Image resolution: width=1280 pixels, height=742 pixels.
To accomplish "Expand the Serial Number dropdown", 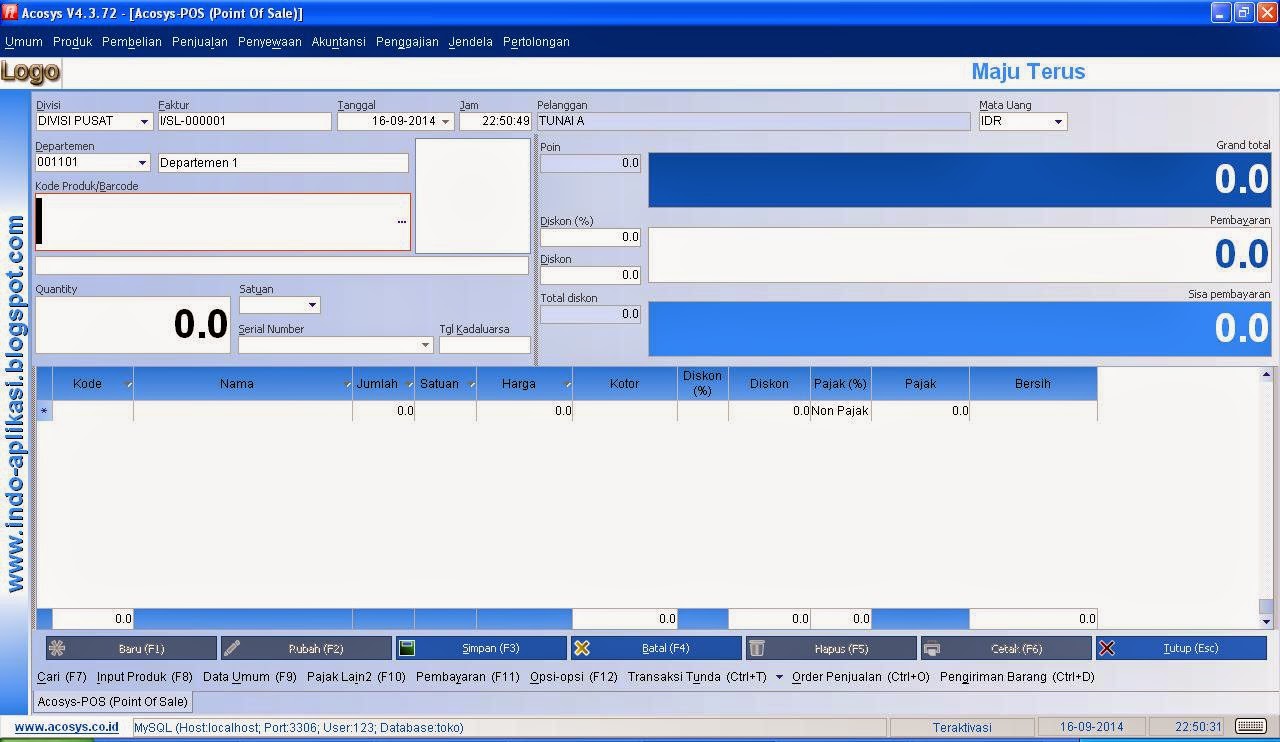I will pos(425,345).
